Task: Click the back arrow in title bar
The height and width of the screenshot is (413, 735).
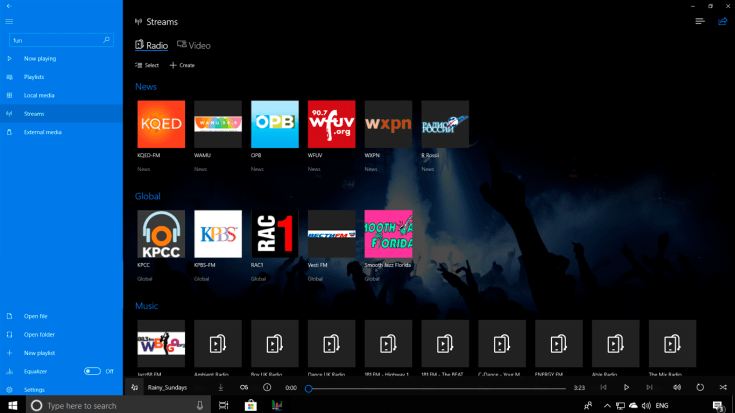Action: click(8, 6)
